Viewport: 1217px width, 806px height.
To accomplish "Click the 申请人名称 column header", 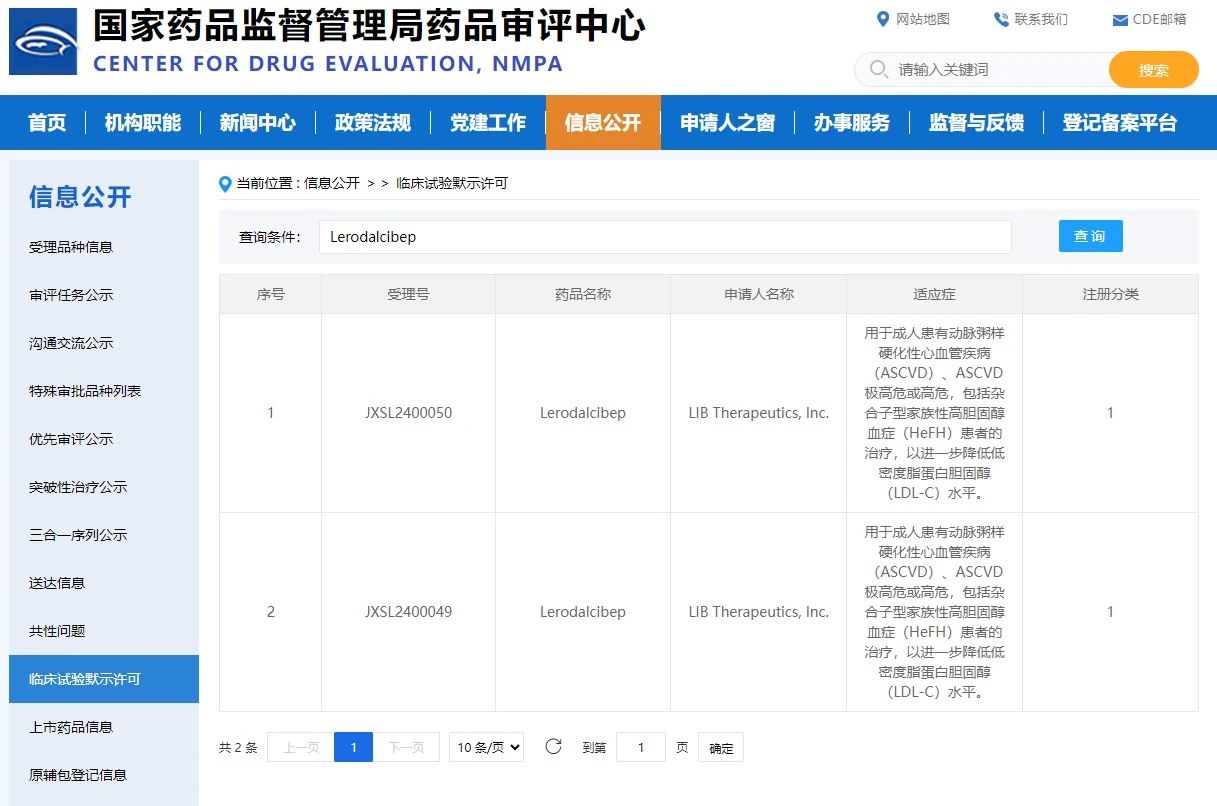I will click(x=759, y=295).
